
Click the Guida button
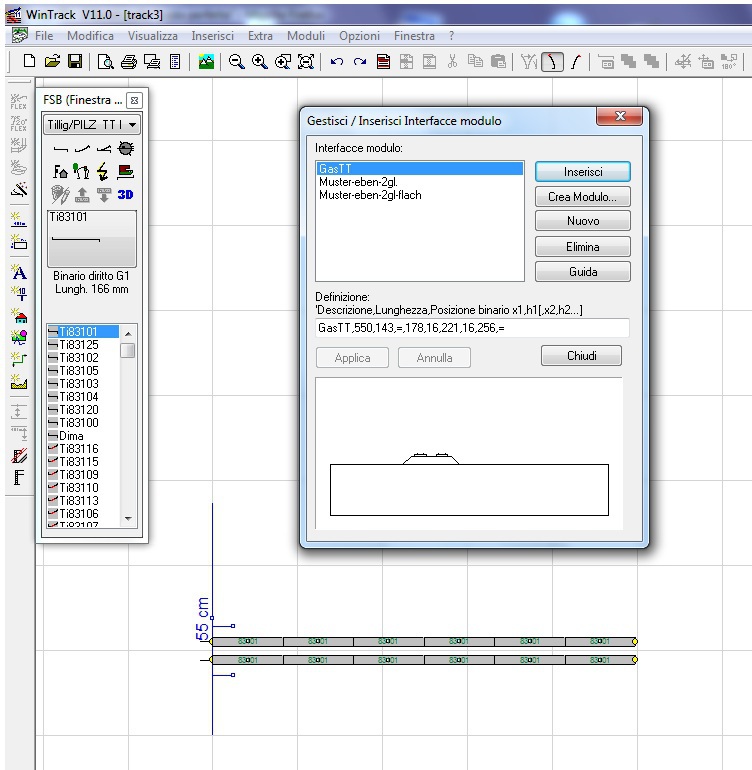coord(583,272)
